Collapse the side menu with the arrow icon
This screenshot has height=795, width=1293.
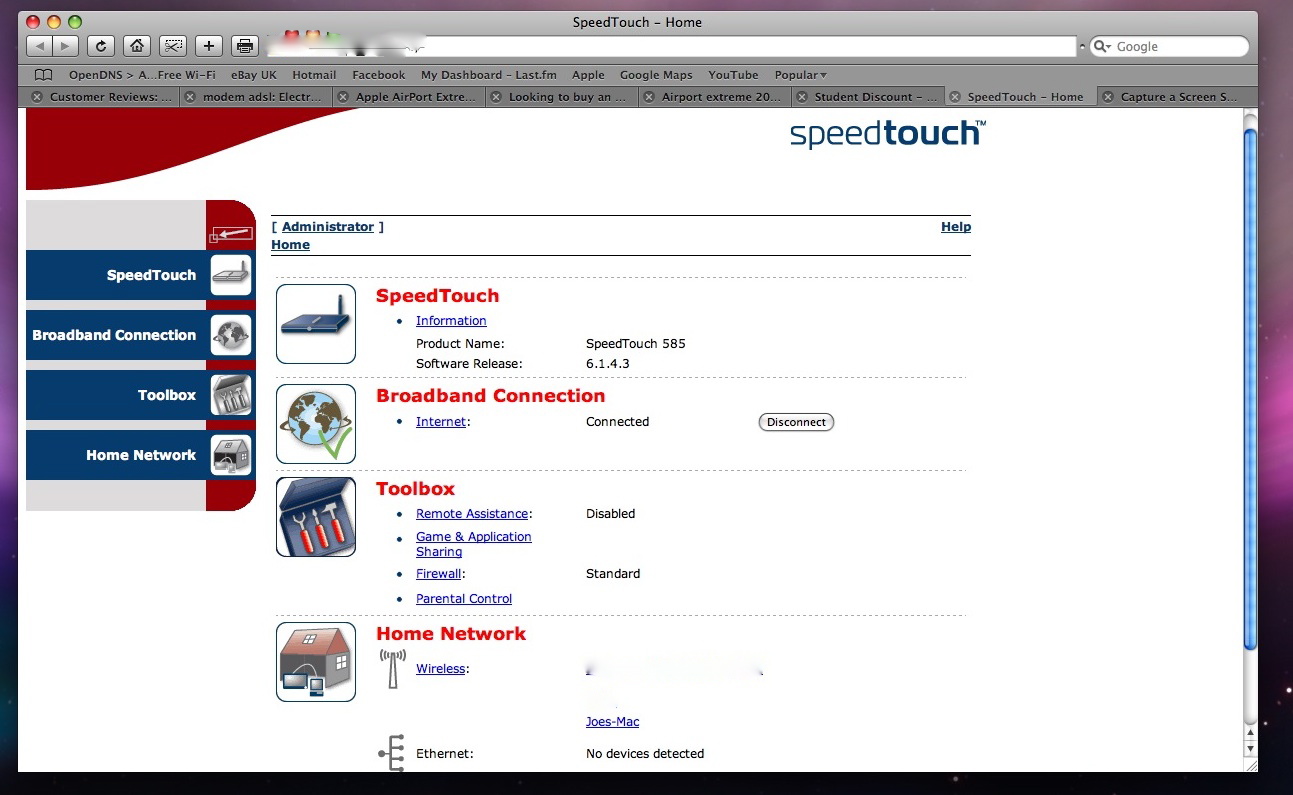[x=231, y=235]
